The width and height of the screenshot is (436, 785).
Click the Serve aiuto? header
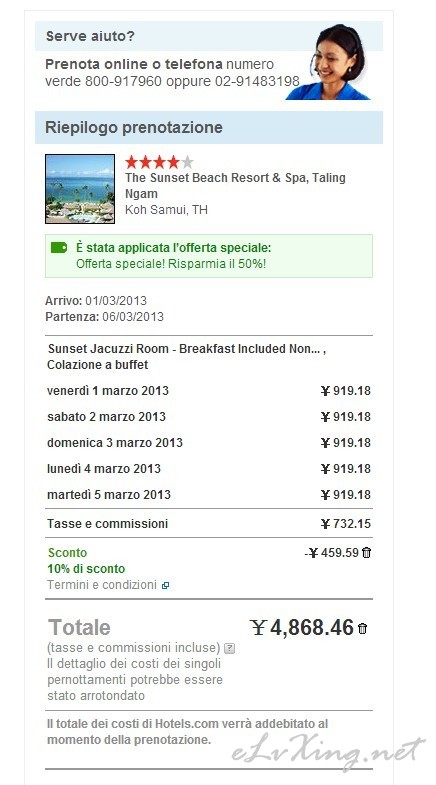pyautogui.click(x=90, y=37)
